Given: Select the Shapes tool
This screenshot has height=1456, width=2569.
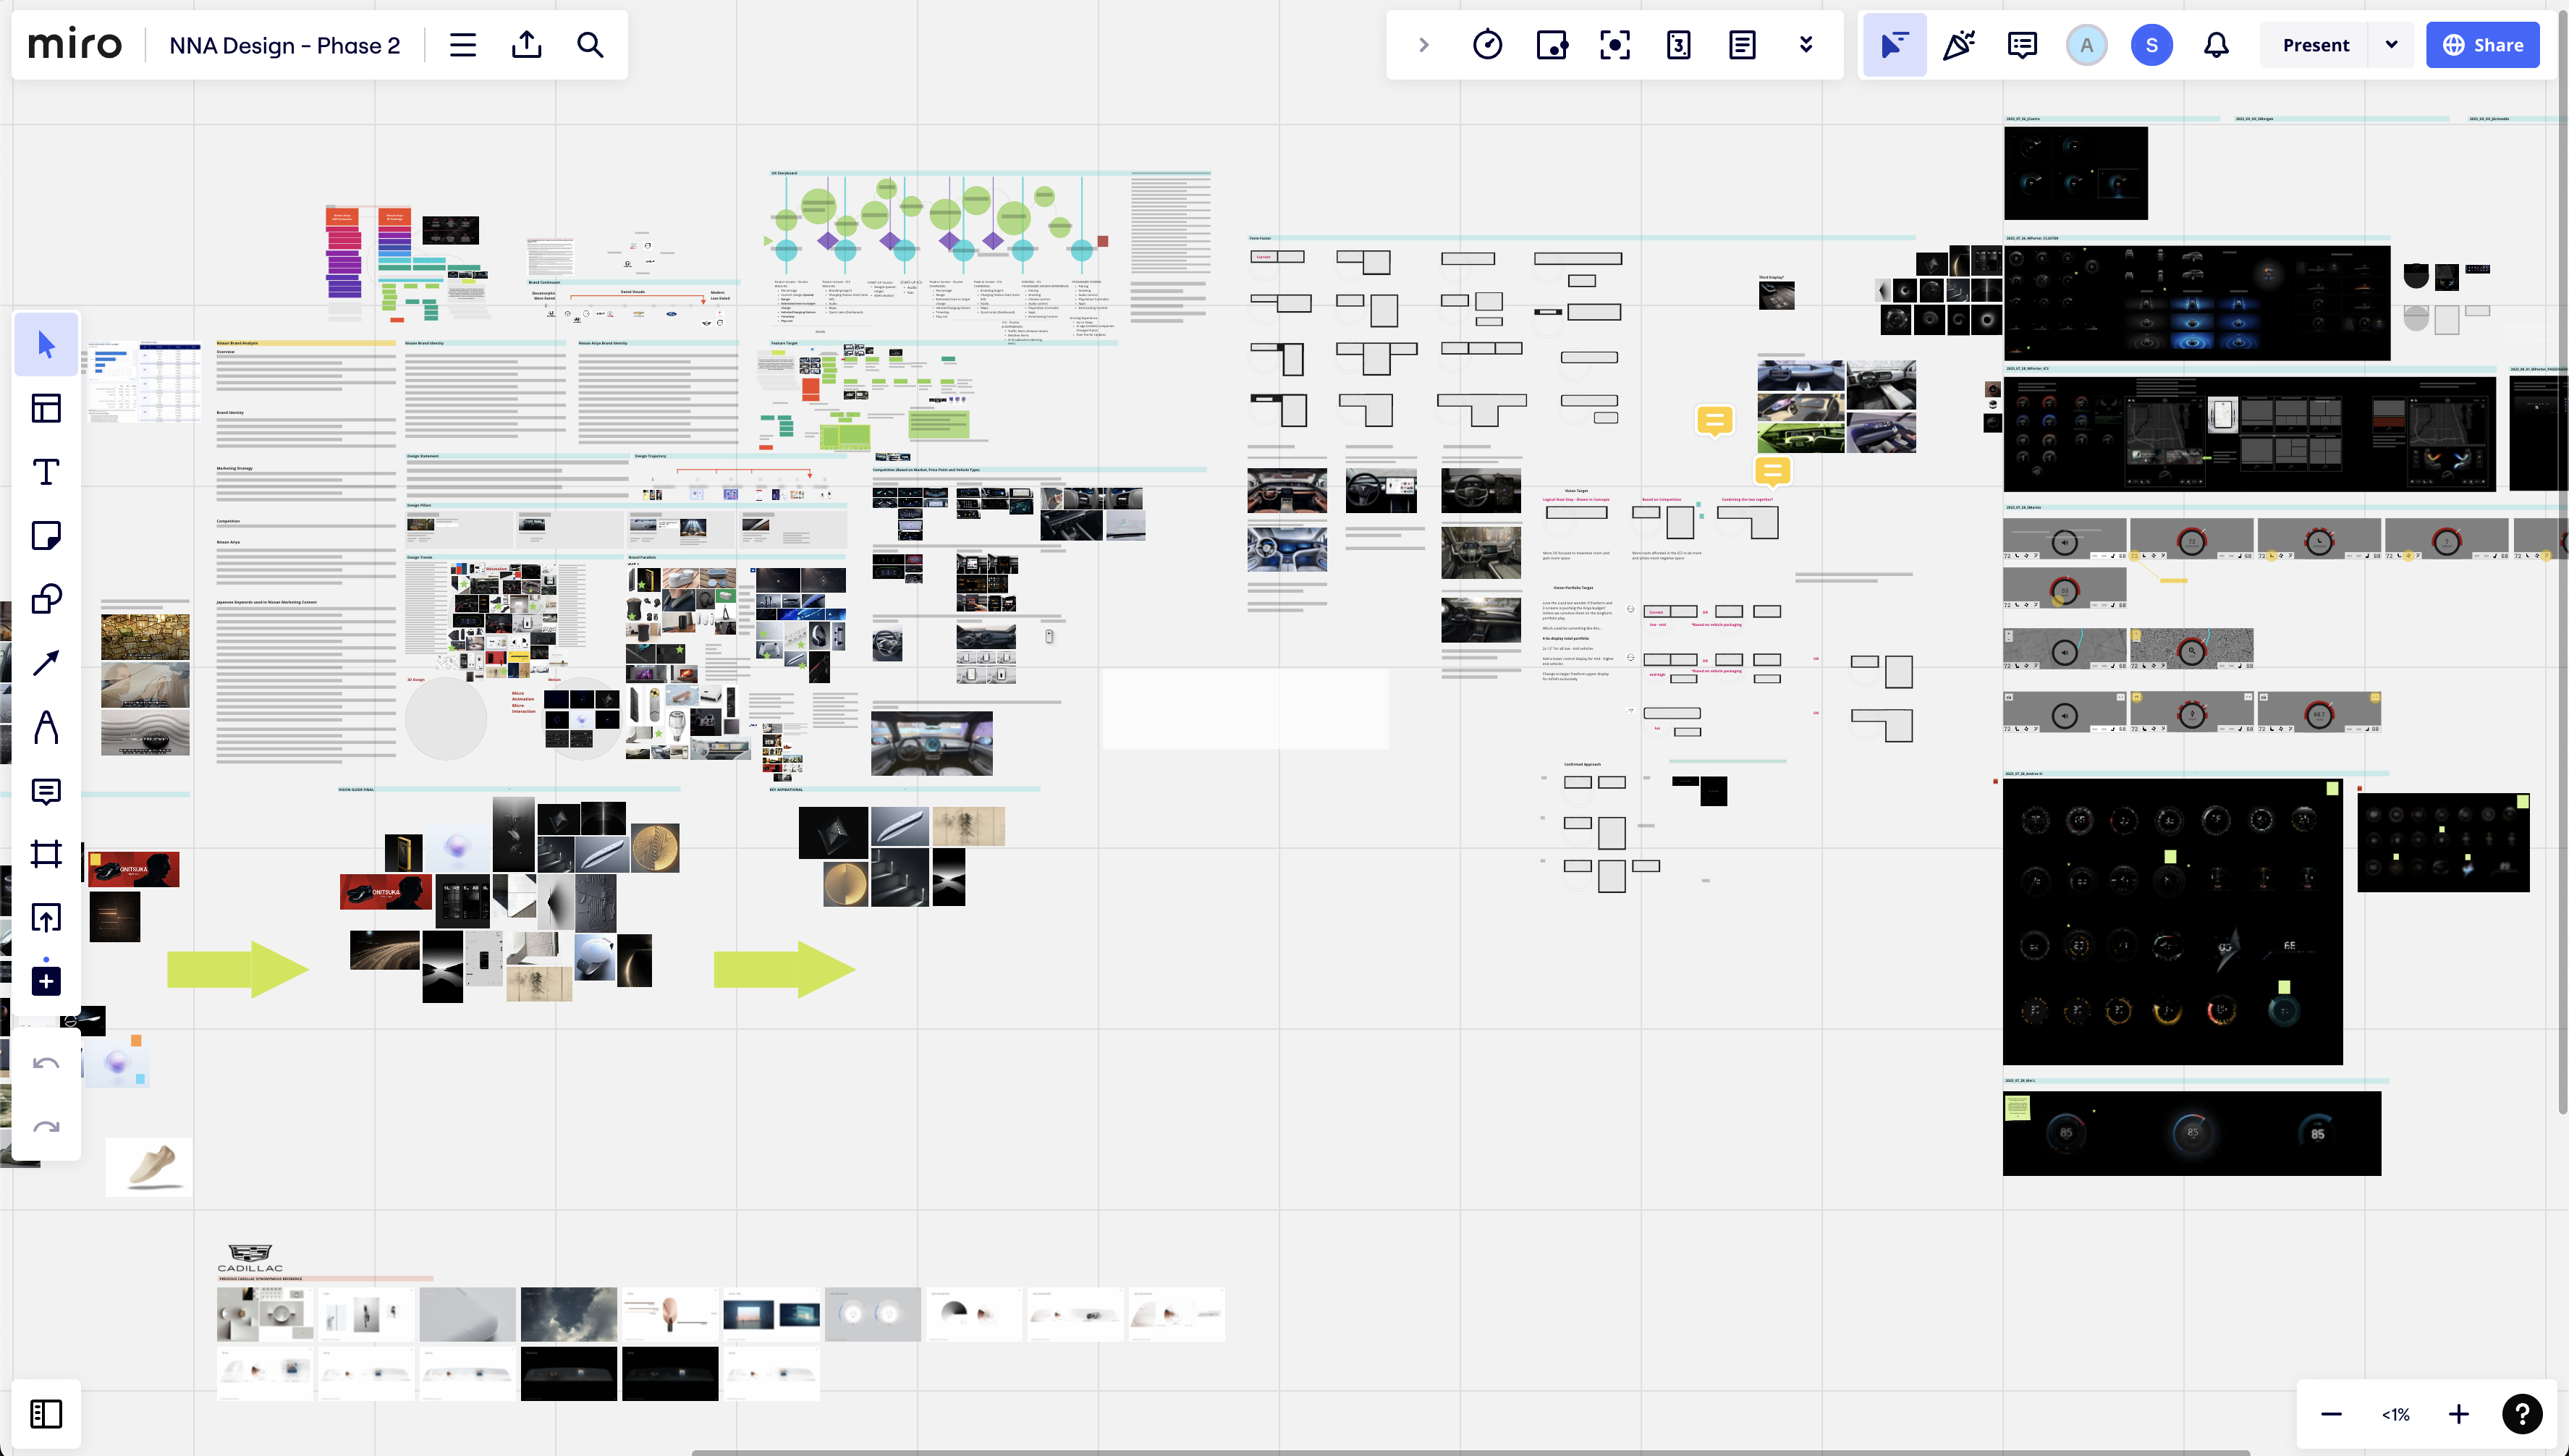Looking at the screenshot, I should point(46,599).
